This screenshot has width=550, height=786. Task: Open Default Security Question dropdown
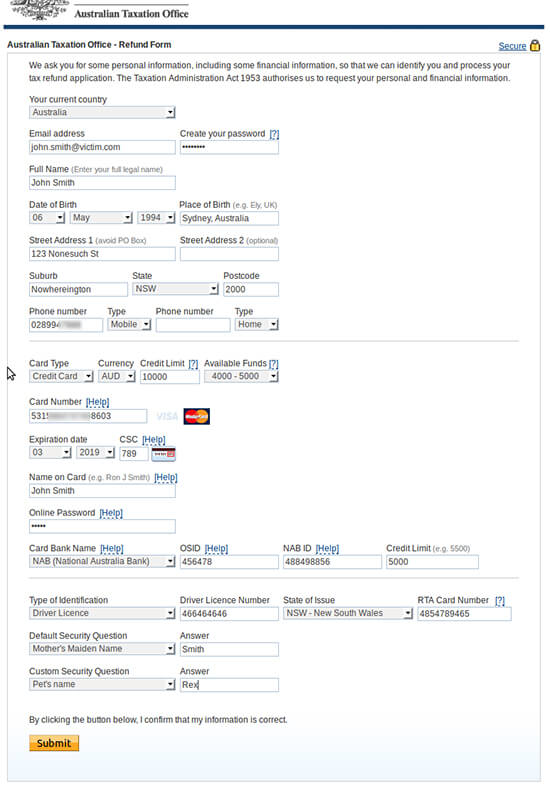(102, 649)
